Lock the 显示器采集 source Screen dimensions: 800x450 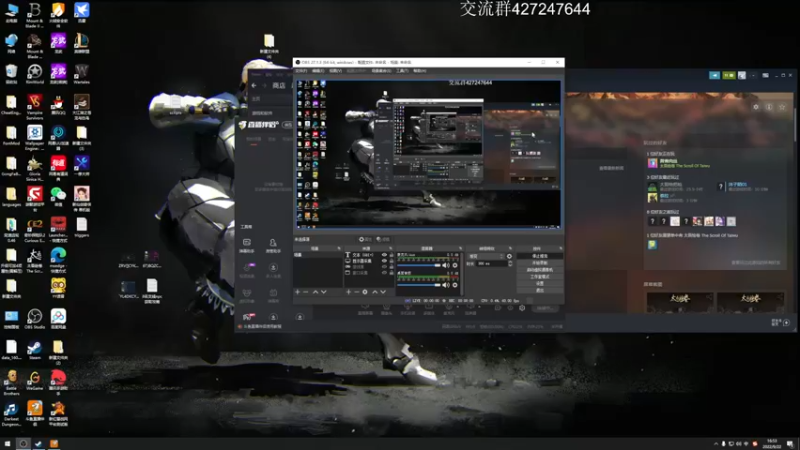click(x=392, y=261)
